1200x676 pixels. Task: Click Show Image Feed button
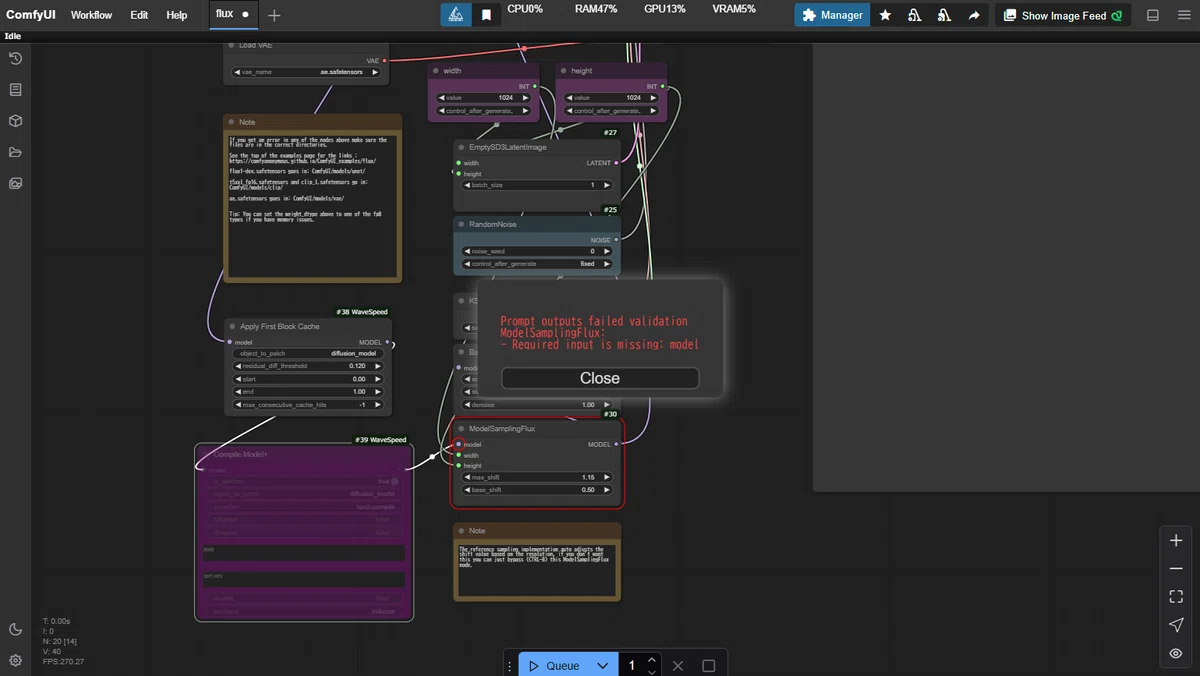point(1062,15)
